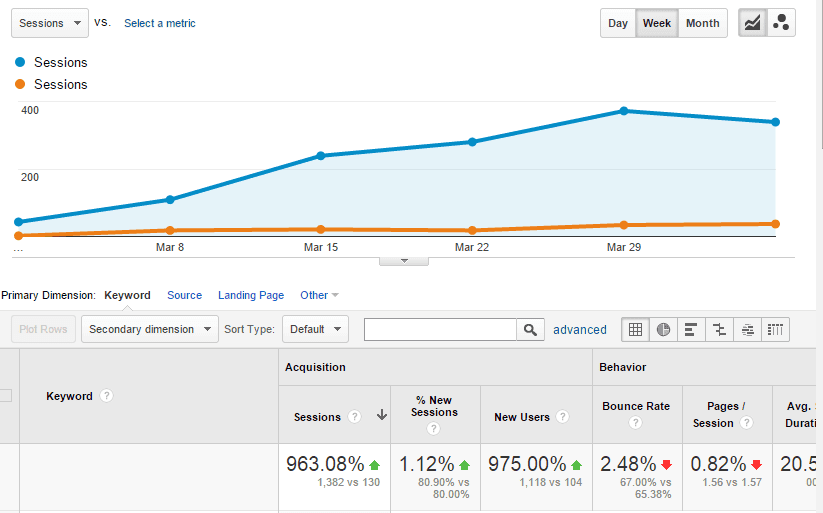Switch primary dimension to Source
Image resolution: width=823 pixels, height=513 pixels.
click(184, 295)
